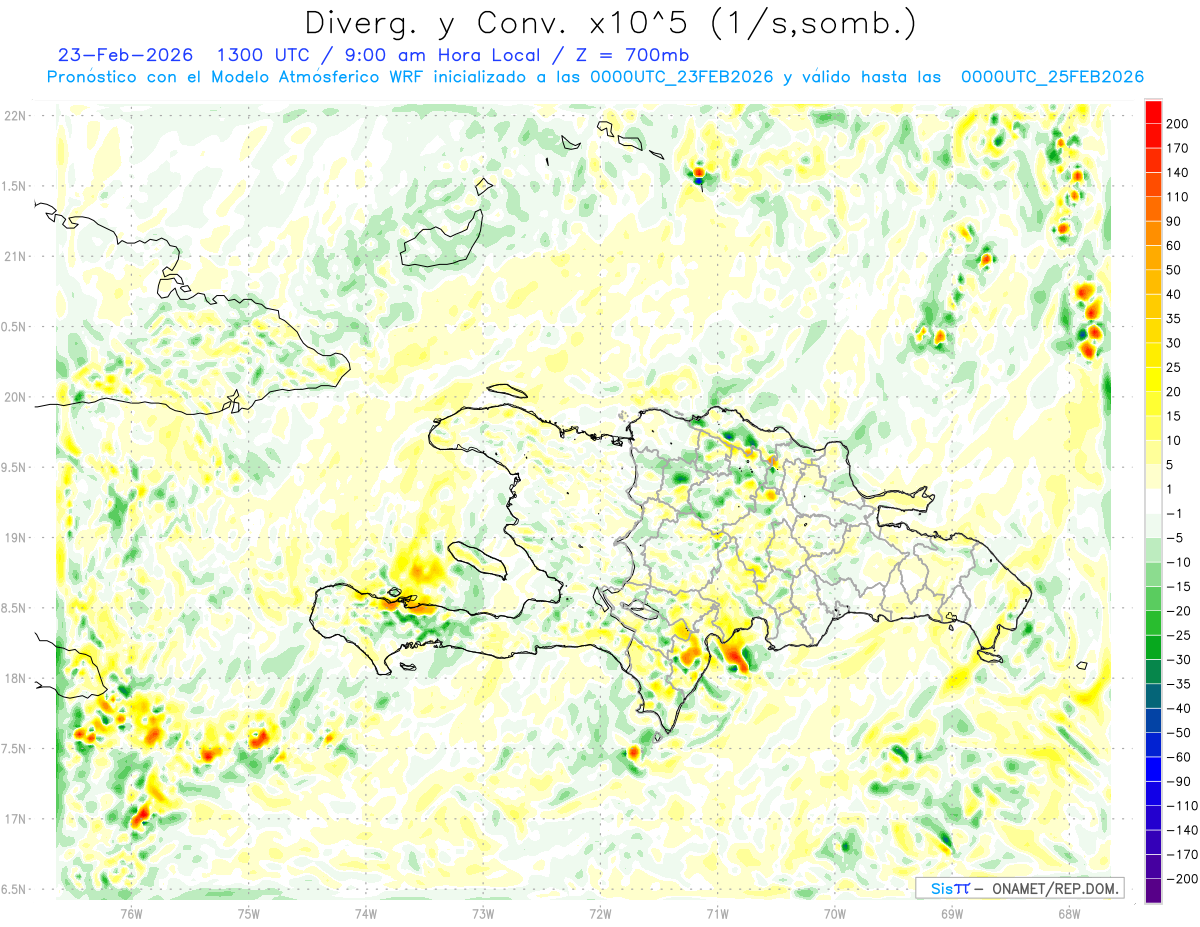Click the "-5" color scale label
Viewport: 1200px width, 927px height.
(x=1176, y=538)
